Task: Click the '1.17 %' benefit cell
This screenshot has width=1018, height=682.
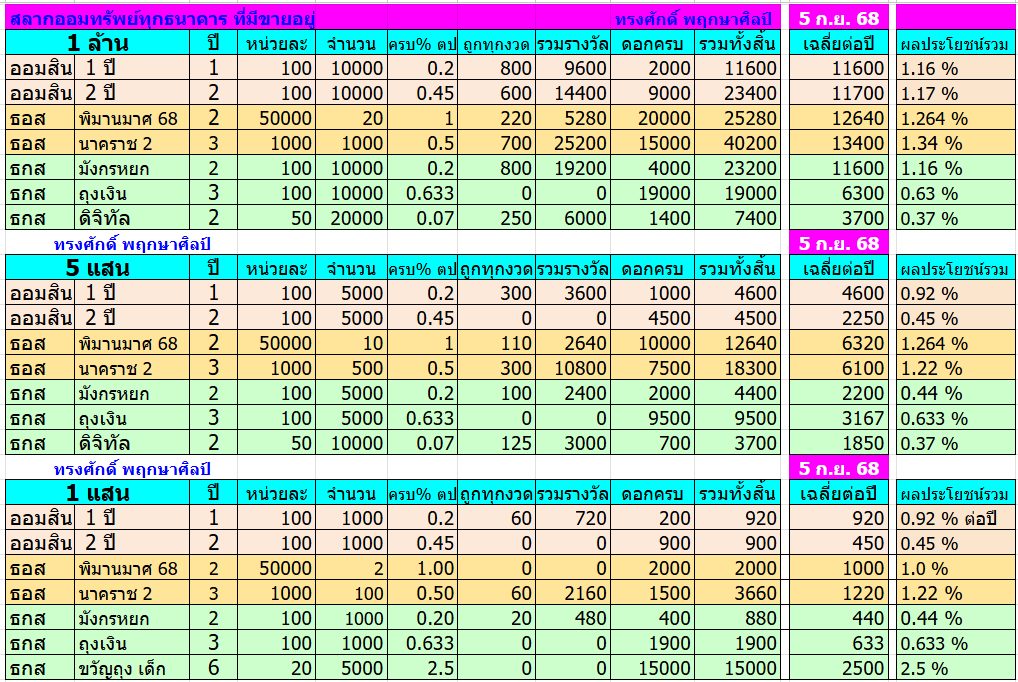Action: [x=956, y=93]
